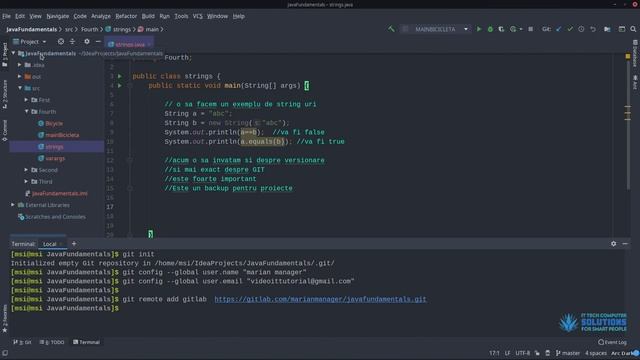Open the TODO tool window
The image size is (640, 360).
pyautogui.click(x=52, y=342)
